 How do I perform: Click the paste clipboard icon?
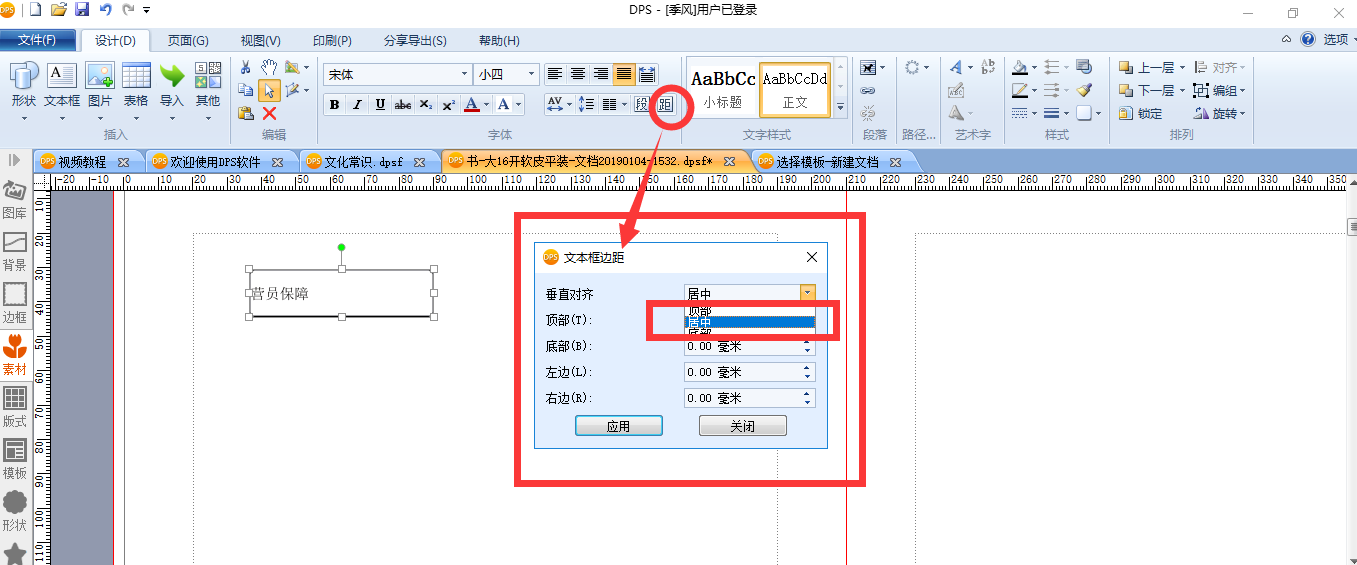pyautogui.click(x=246, y=113)
